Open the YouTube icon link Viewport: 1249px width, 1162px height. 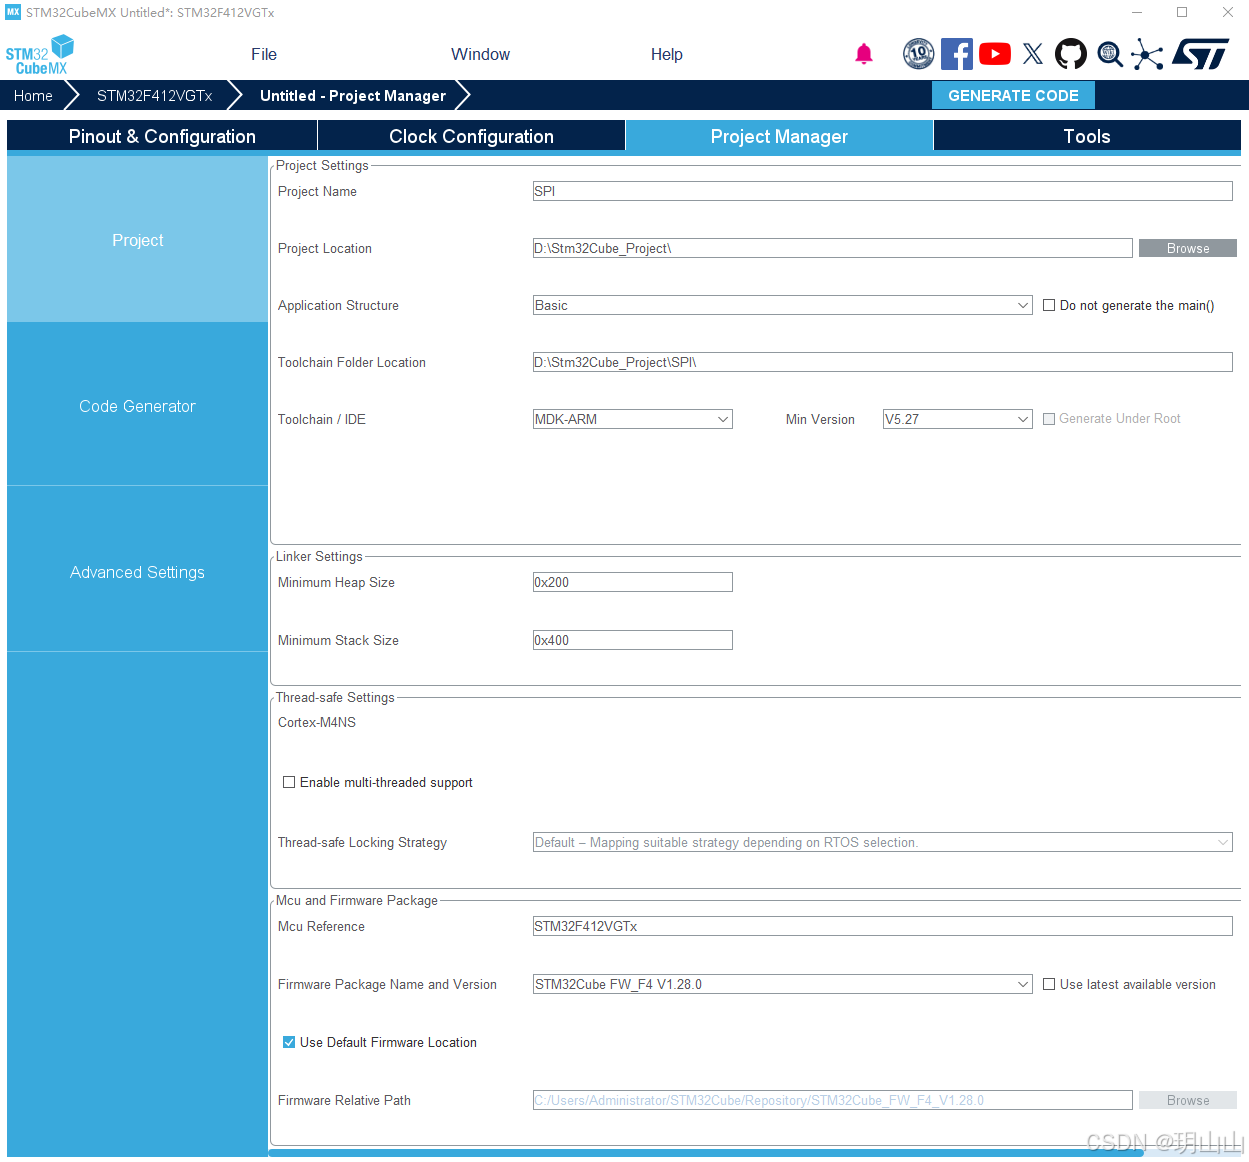[x=995, y=54]
